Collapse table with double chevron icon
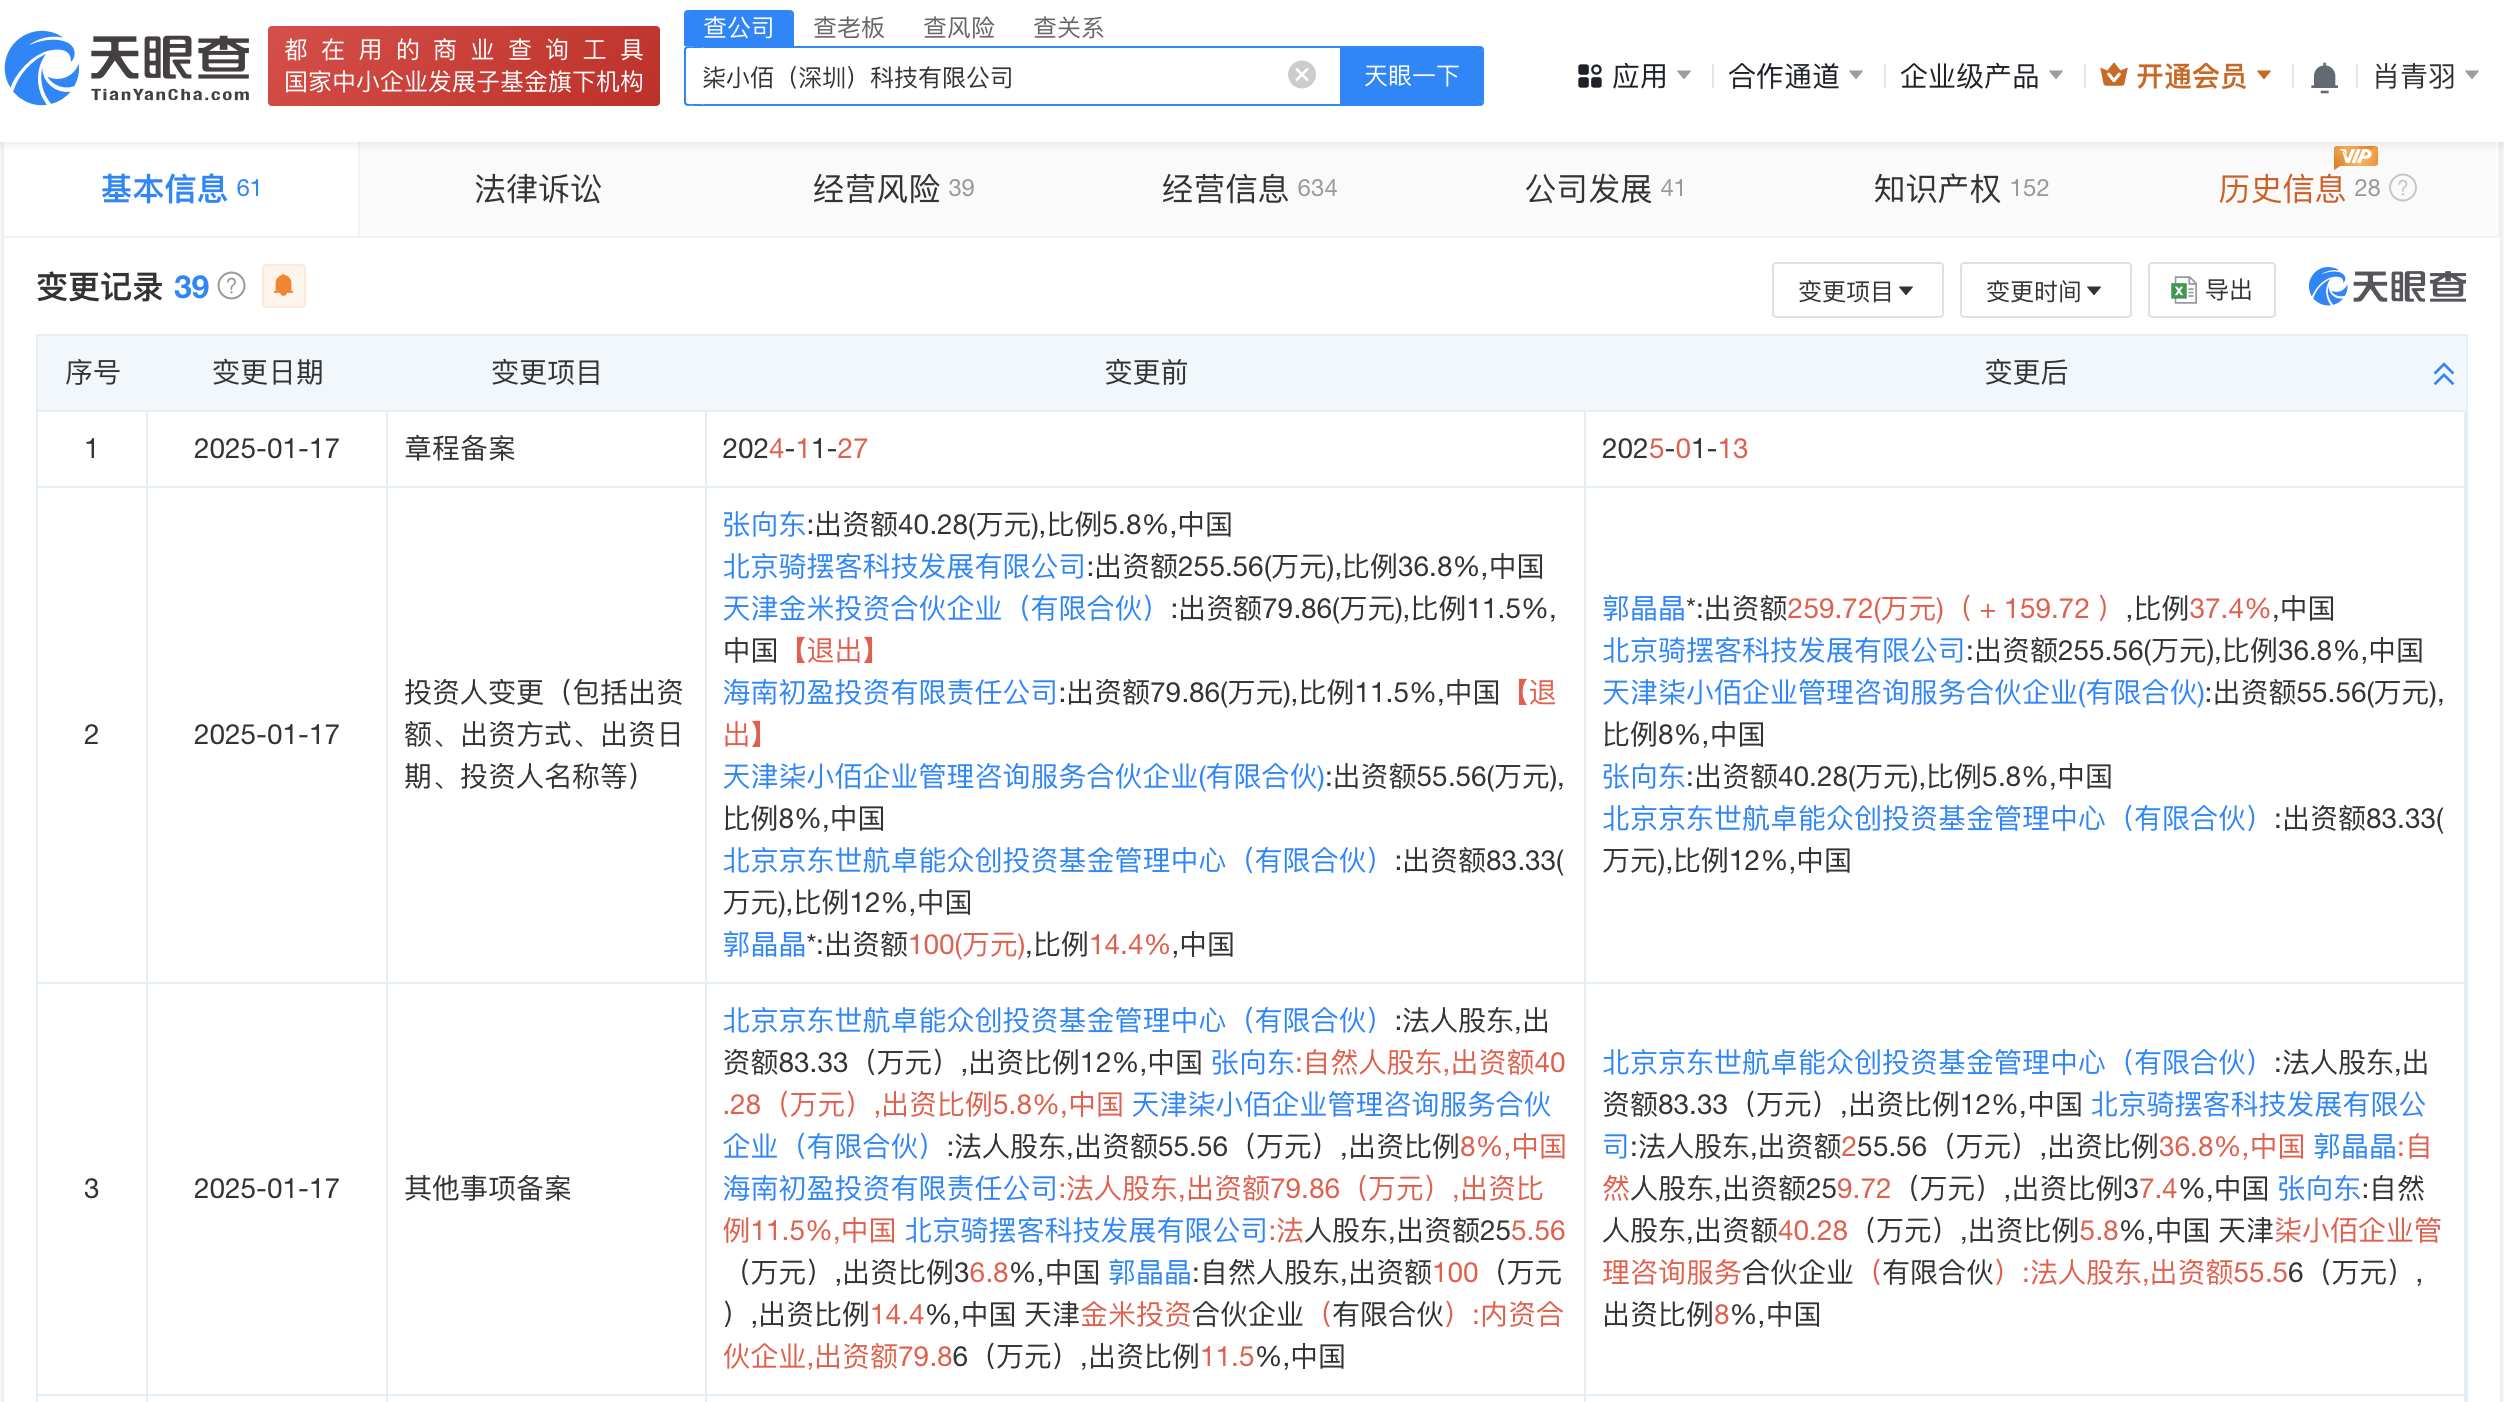This screenshot has width=2504, height=1402. click(2443, 373)
